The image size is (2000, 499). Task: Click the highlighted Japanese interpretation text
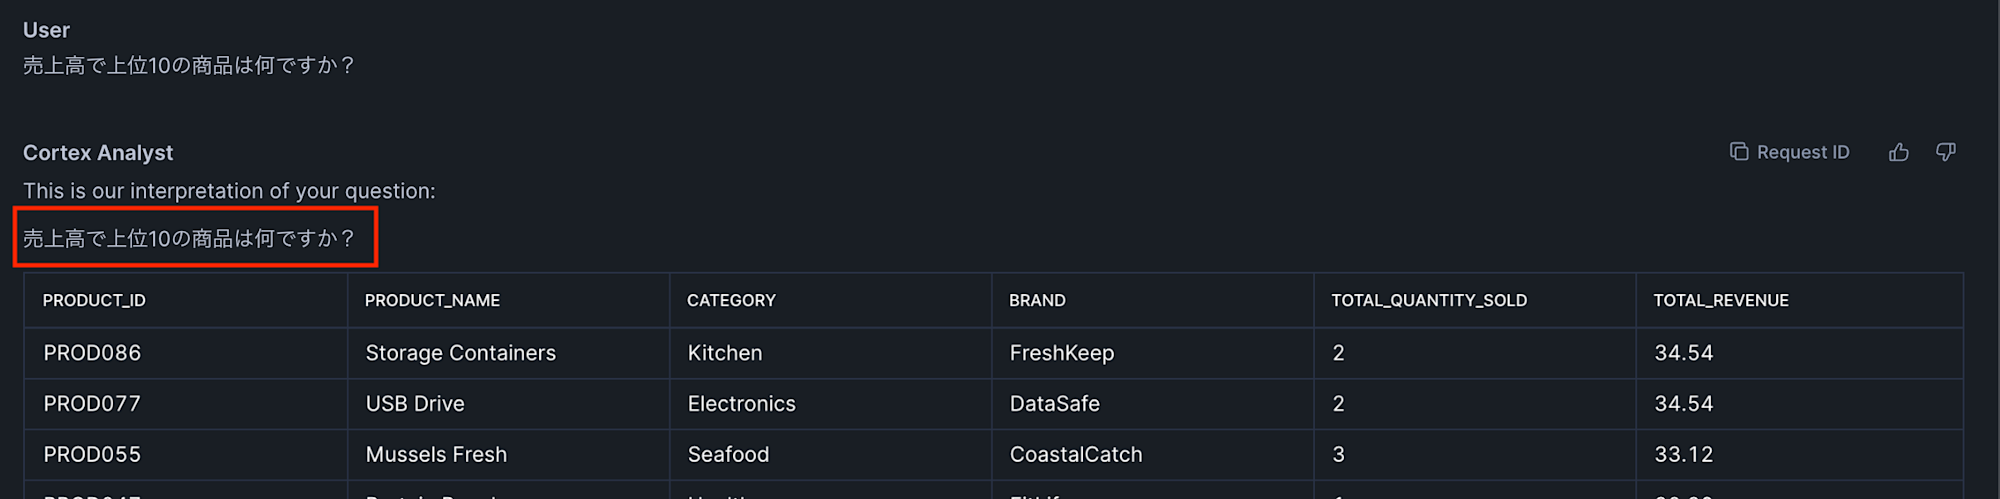(x=189, y=238)
